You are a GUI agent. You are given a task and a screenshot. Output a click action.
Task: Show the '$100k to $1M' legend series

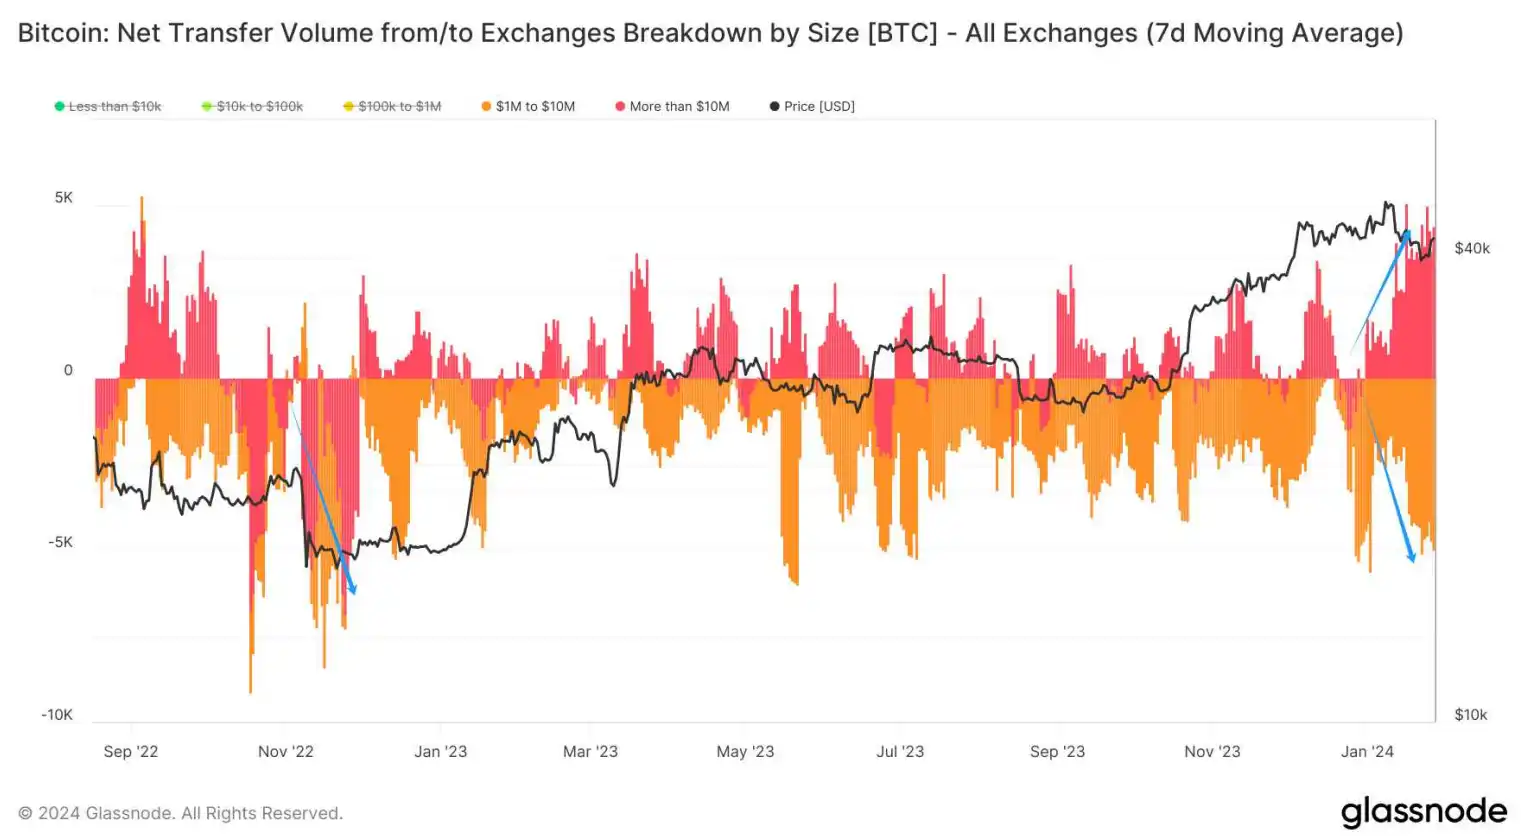(399, 106)
